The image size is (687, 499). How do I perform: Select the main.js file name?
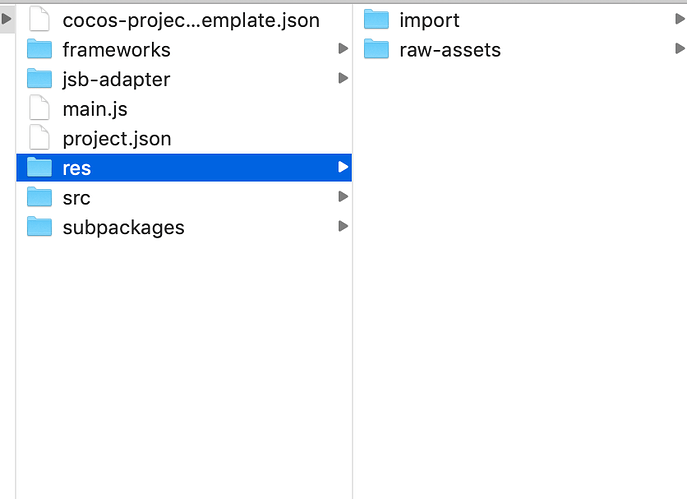pyautogui.click(x=95, y=109)
